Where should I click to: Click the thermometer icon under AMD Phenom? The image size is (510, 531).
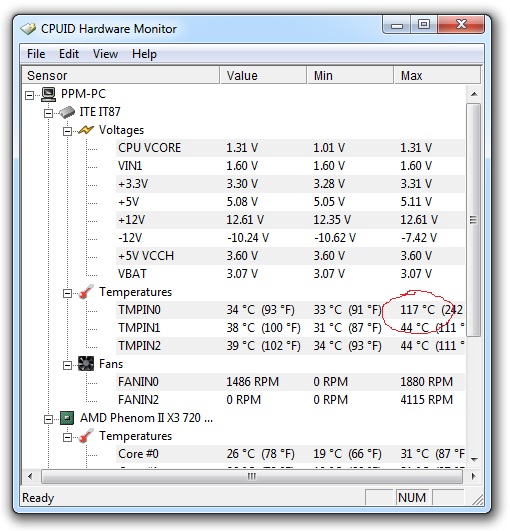click(x=86, y=436)
